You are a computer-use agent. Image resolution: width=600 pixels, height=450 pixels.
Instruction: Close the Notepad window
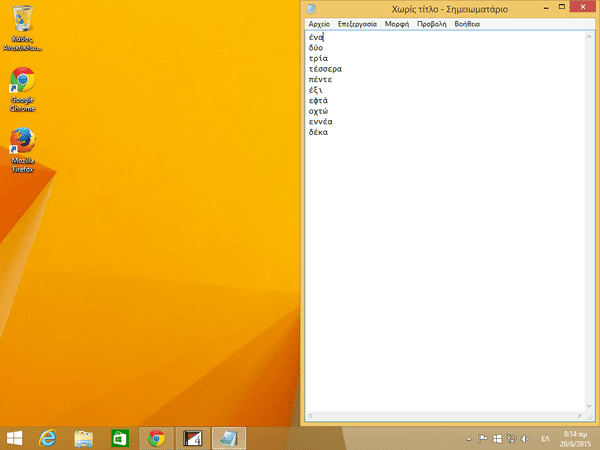(583, 7)
